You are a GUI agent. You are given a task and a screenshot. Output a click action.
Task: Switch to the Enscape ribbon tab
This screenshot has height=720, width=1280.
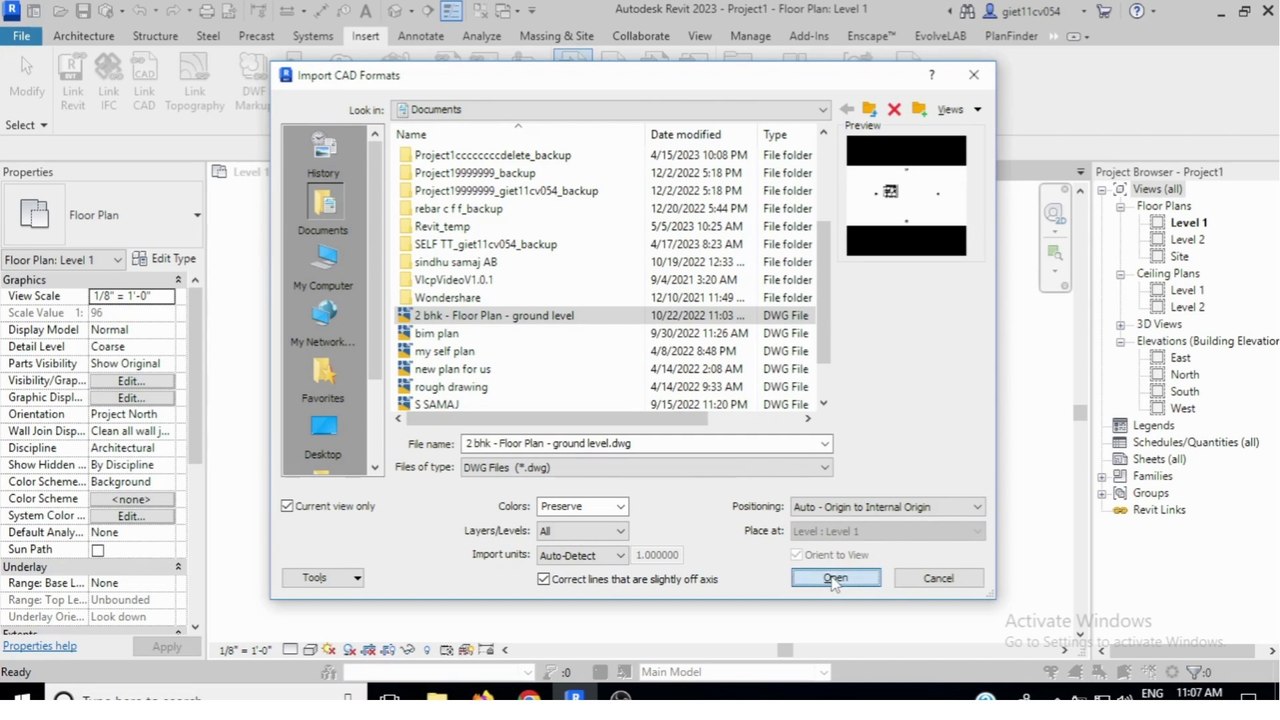871,35
